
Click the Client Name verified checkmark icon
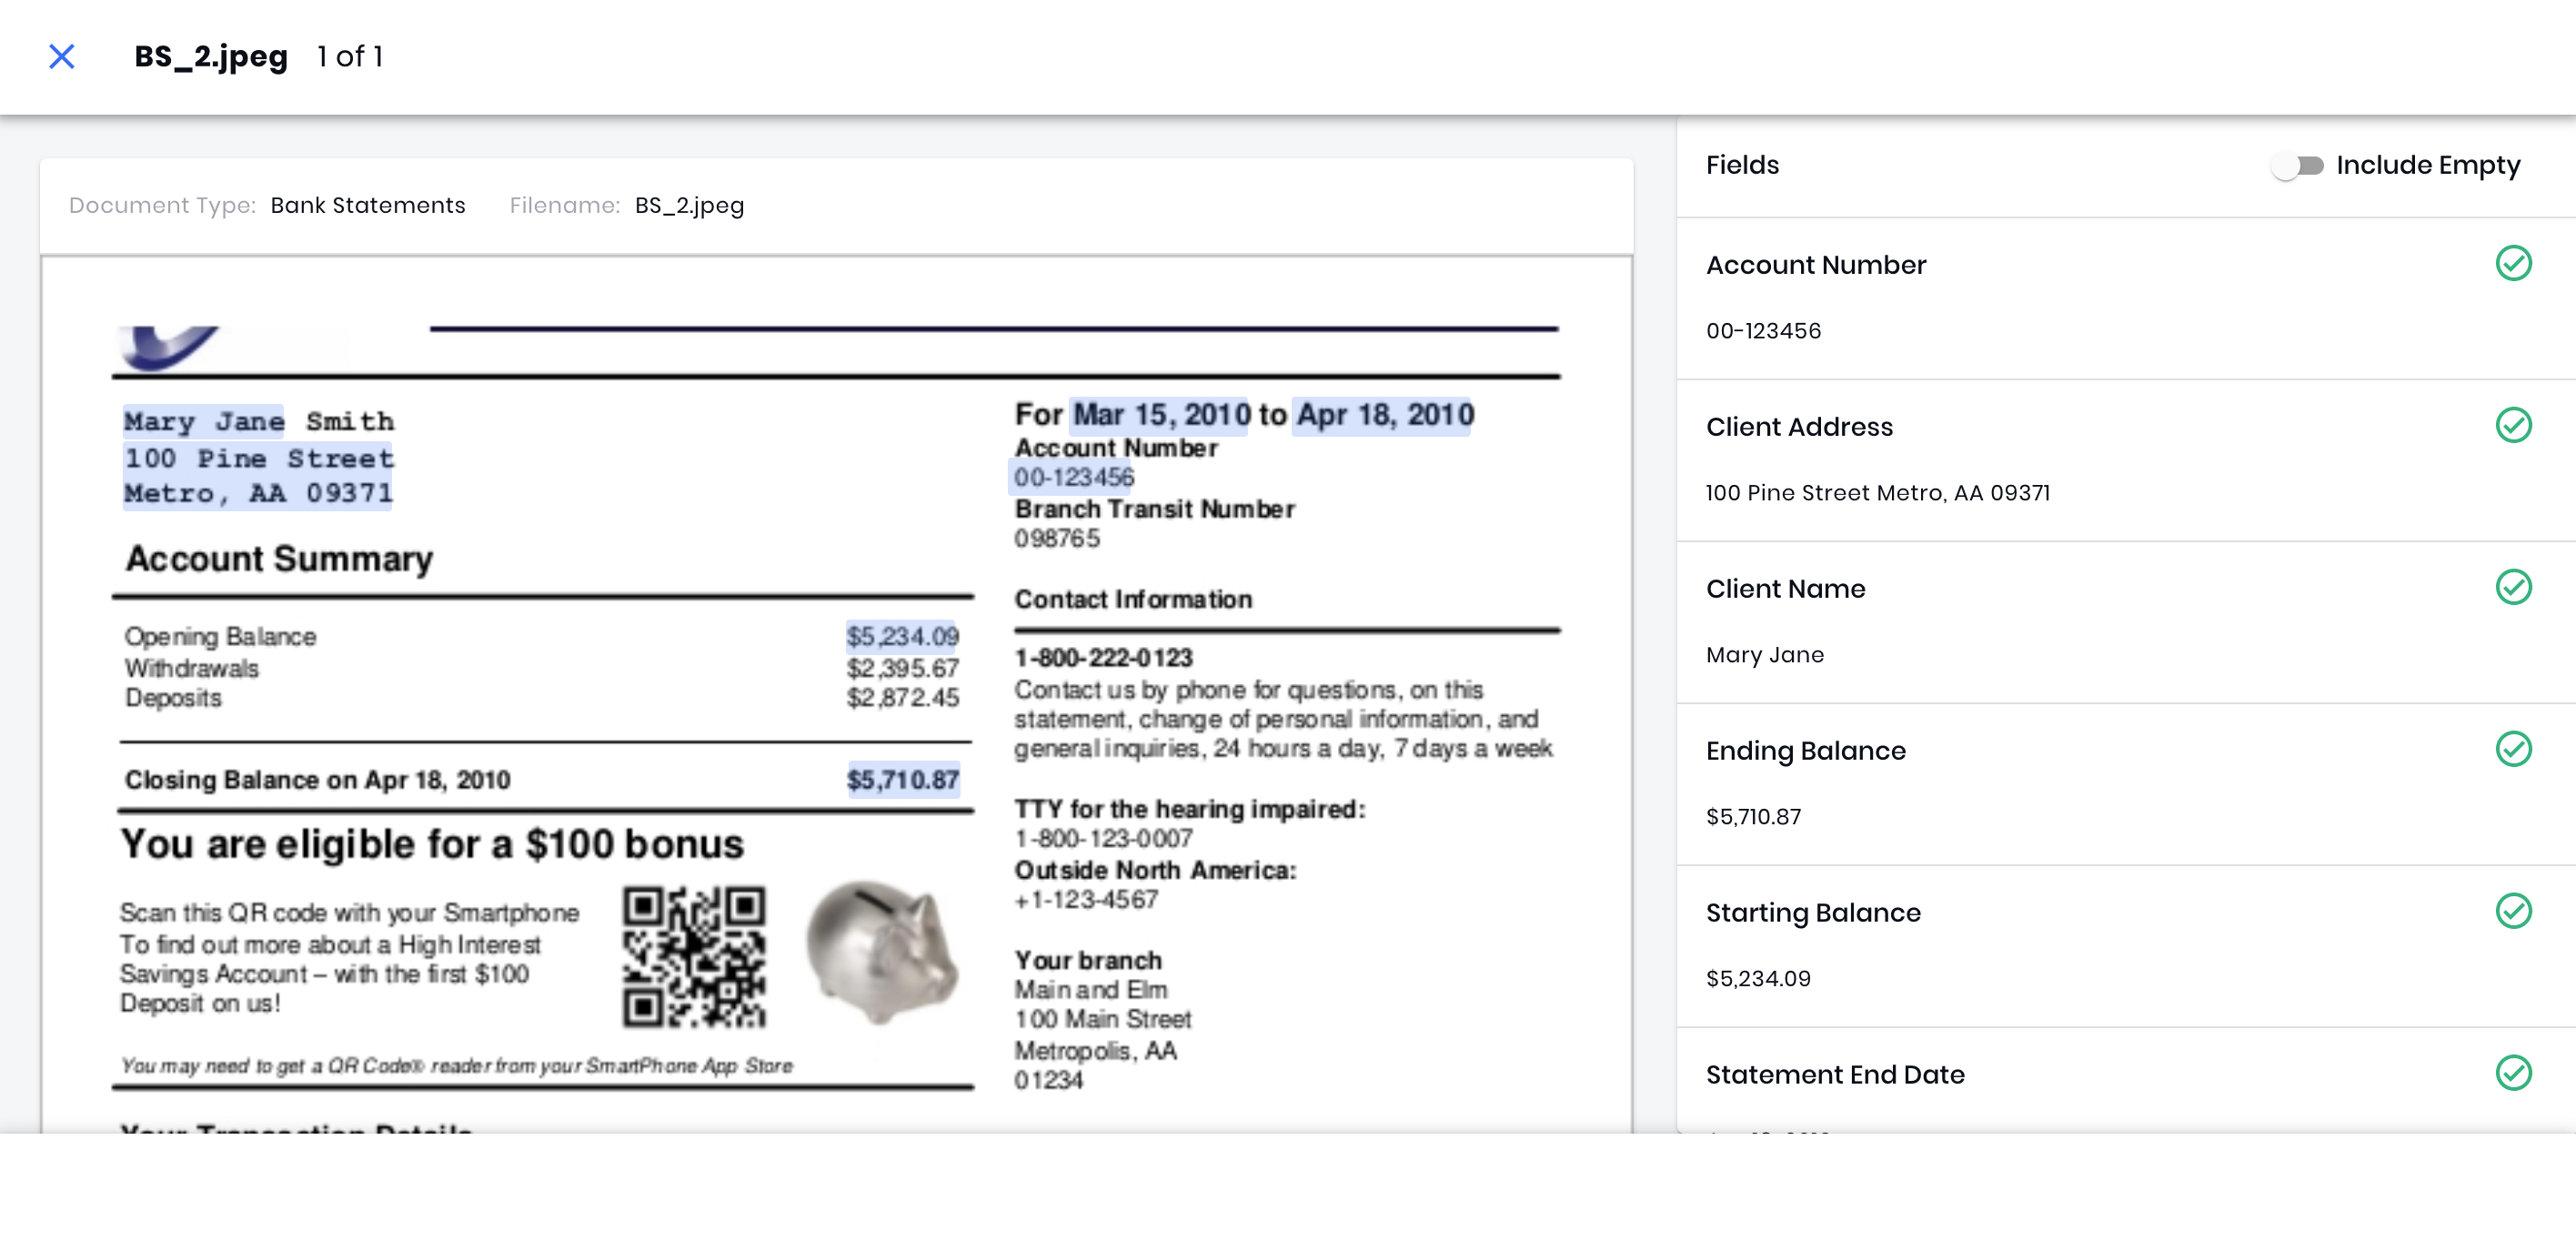coord(2513,587)
